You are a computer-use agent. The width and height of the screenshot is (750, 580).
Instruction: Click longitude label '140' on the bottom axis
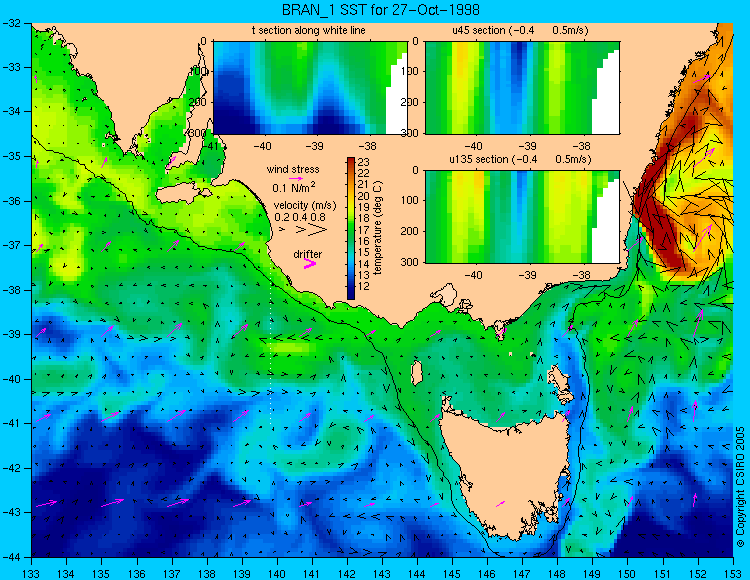tap(276, 574)
